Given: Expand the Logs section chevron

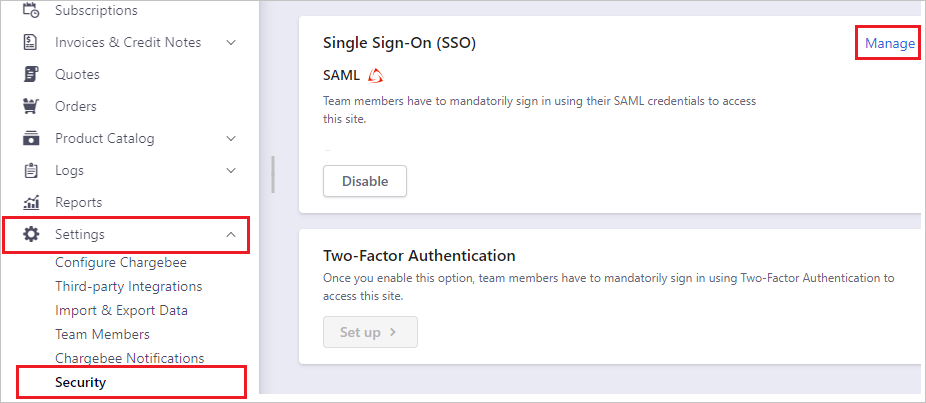Looking at the screenshot, I should point(231,171).
